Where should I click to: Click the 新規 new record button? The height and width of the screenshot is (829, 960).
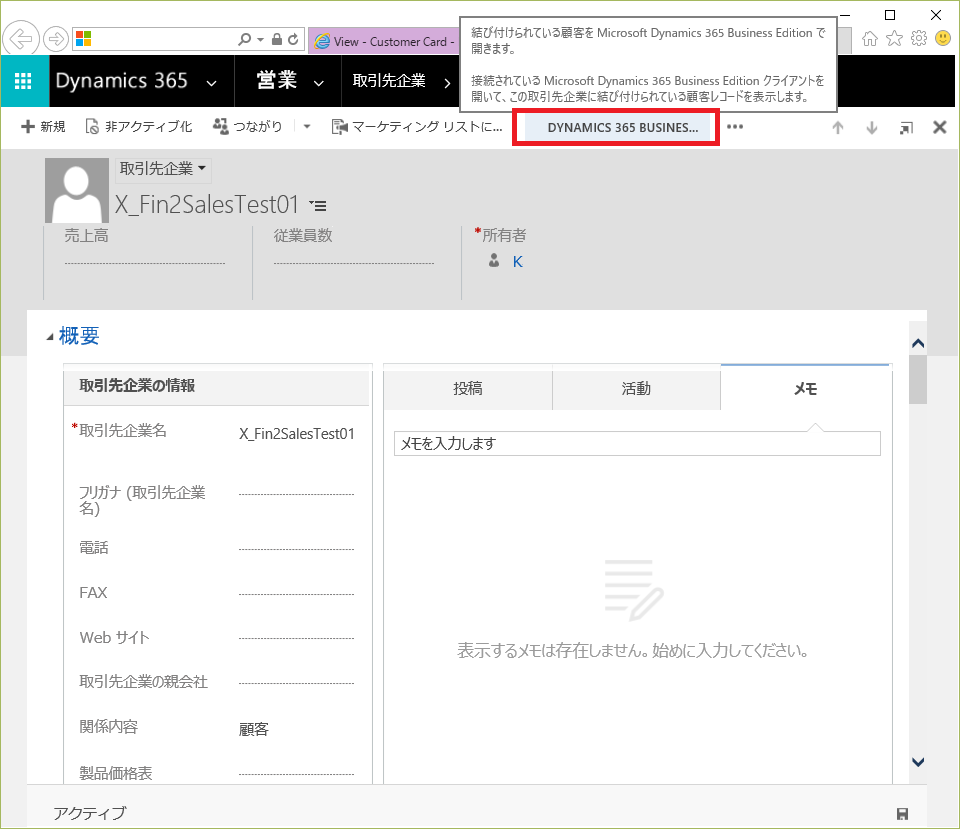[x=43, y=127]
